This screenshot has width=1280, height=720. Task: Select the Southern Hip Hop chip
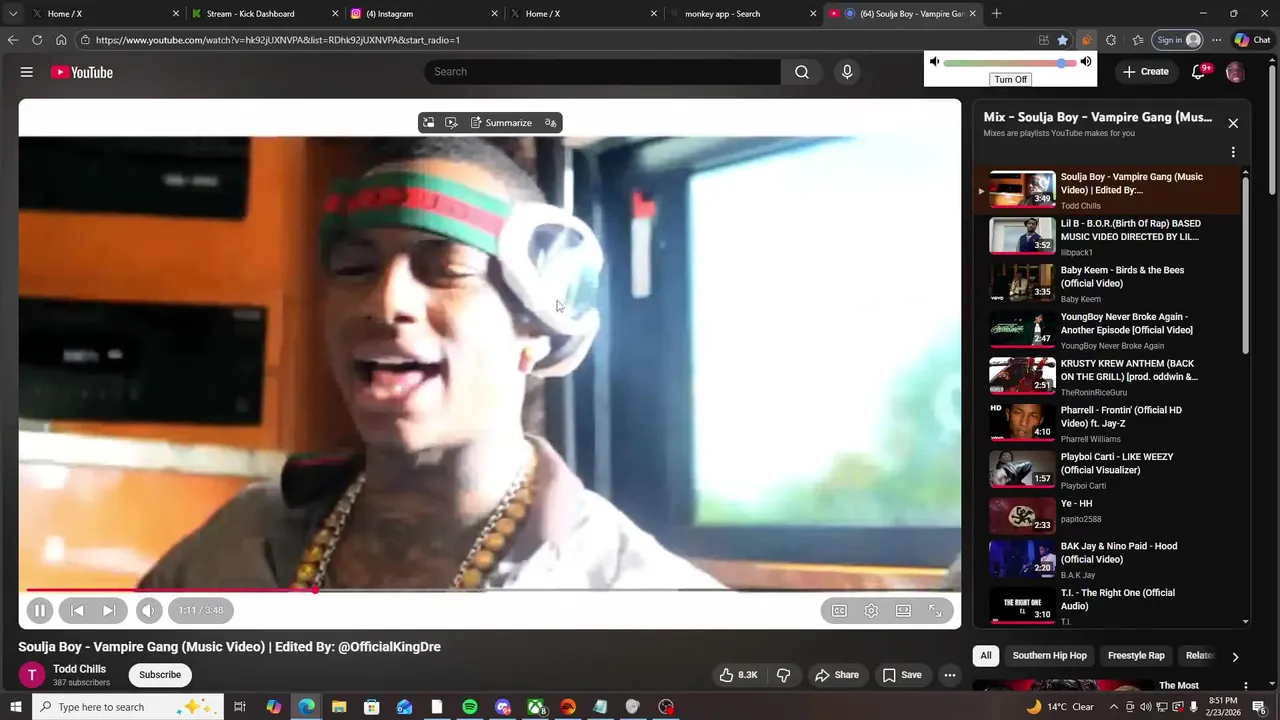click(x=1049, y=656)
